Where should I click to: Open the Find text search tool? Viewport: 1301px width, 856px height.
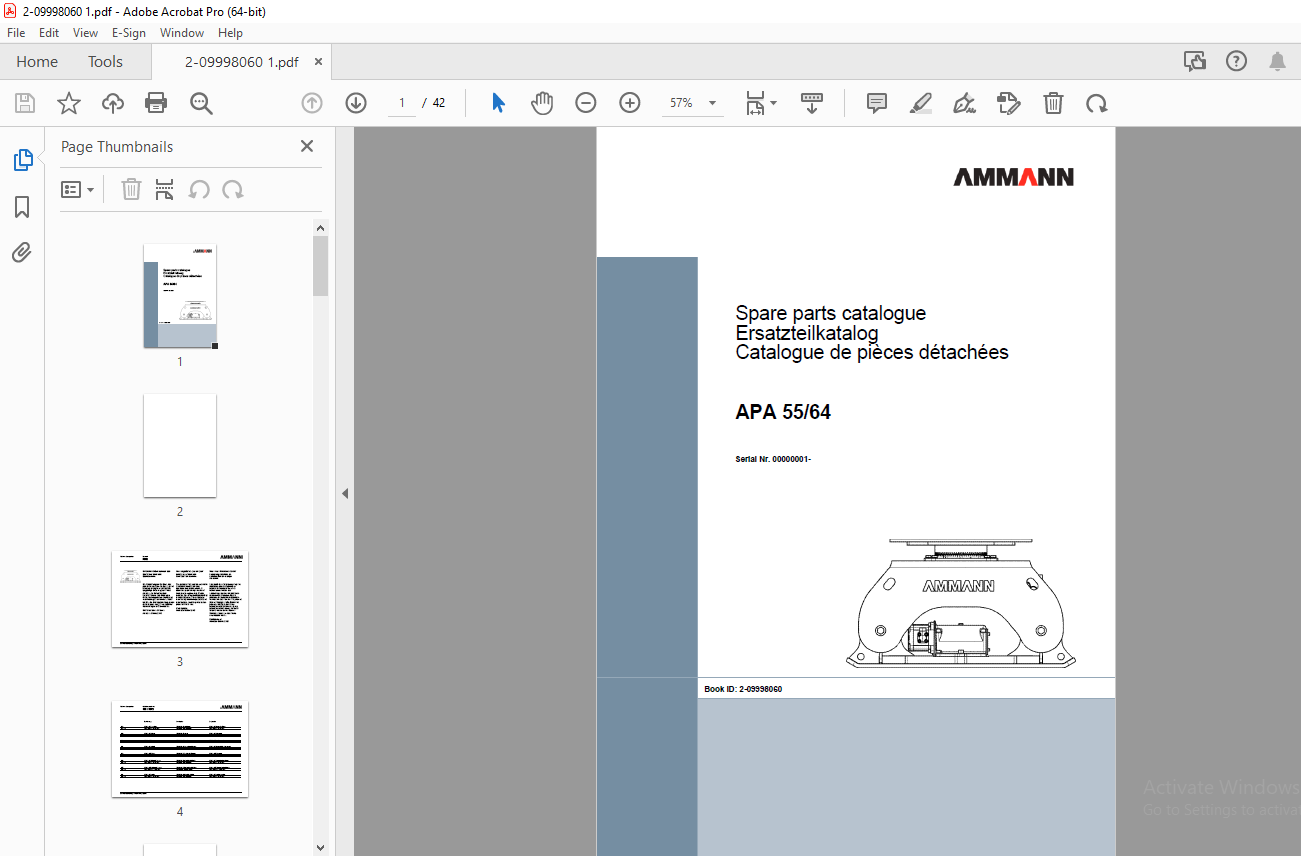pyautogui.click(x=201, y=103)
